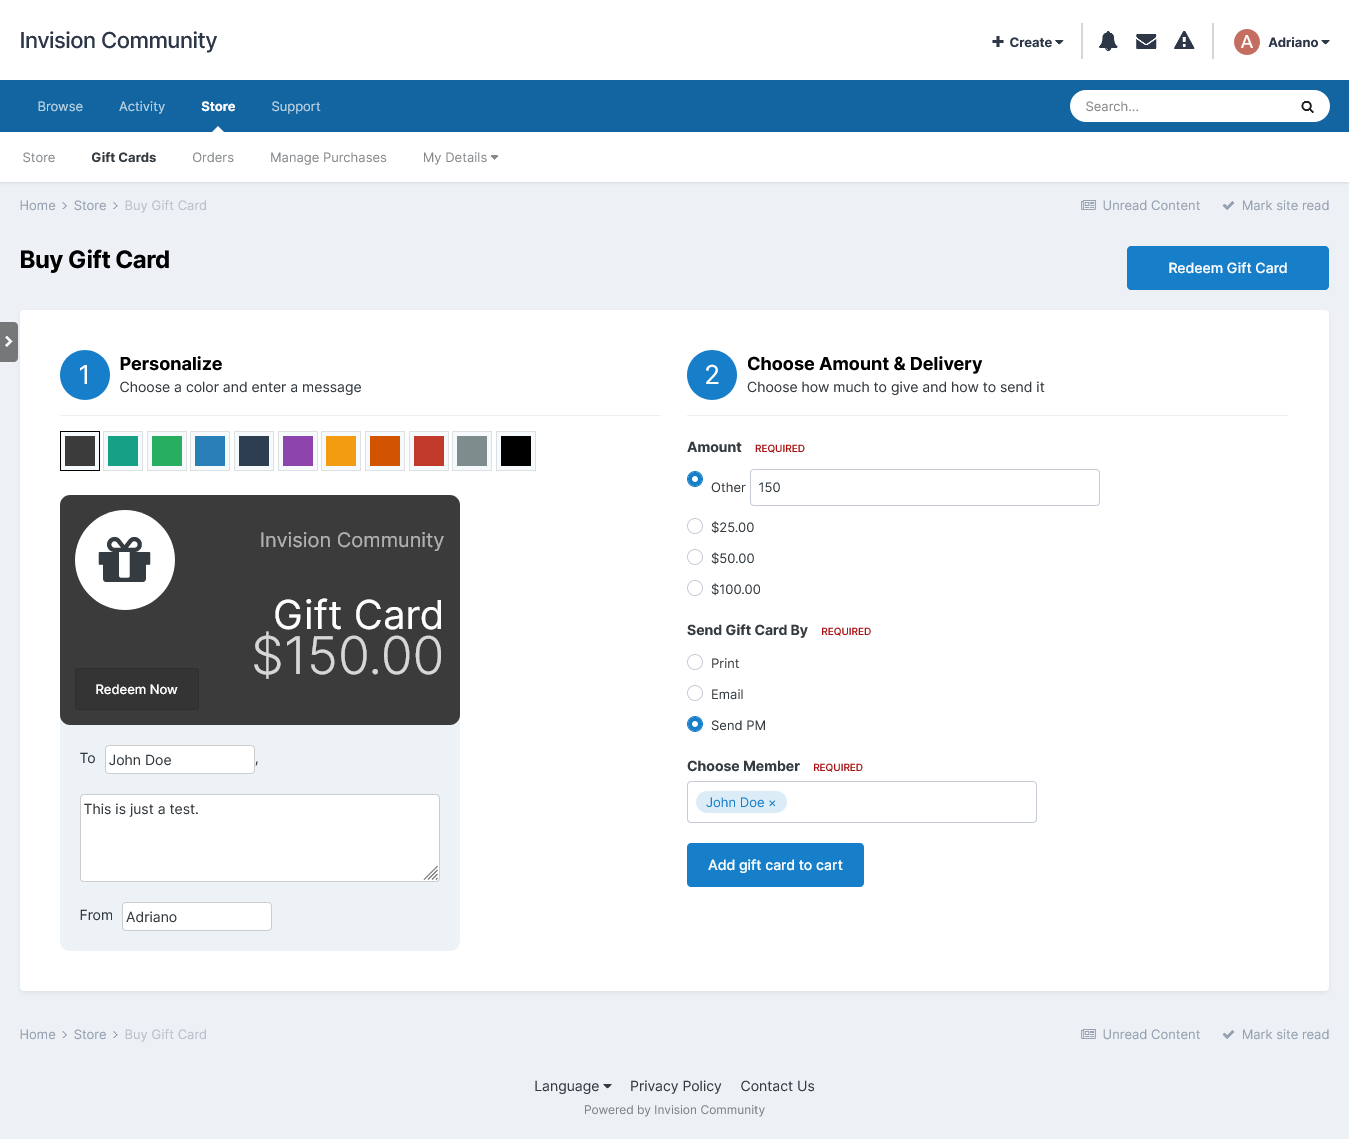The width and height of the screenshot is (1349, 1139).
Task: Select the Other amount radio button
Action: 695,479
